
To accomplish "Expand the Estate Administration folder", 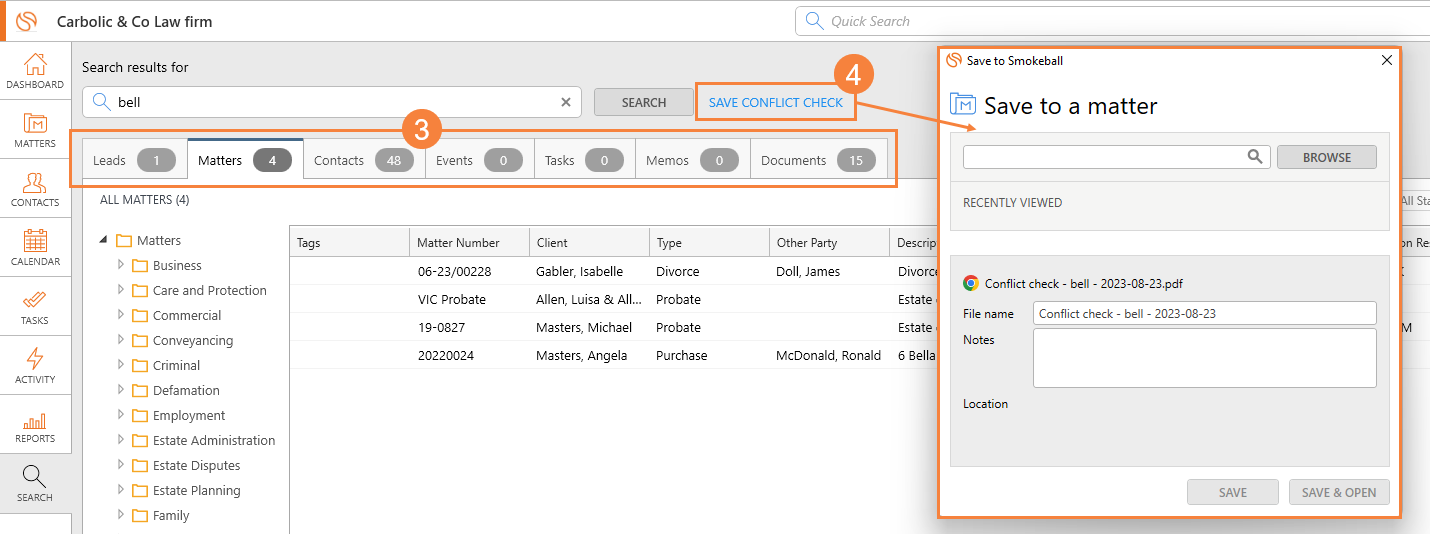I will [x=121, y=440].
